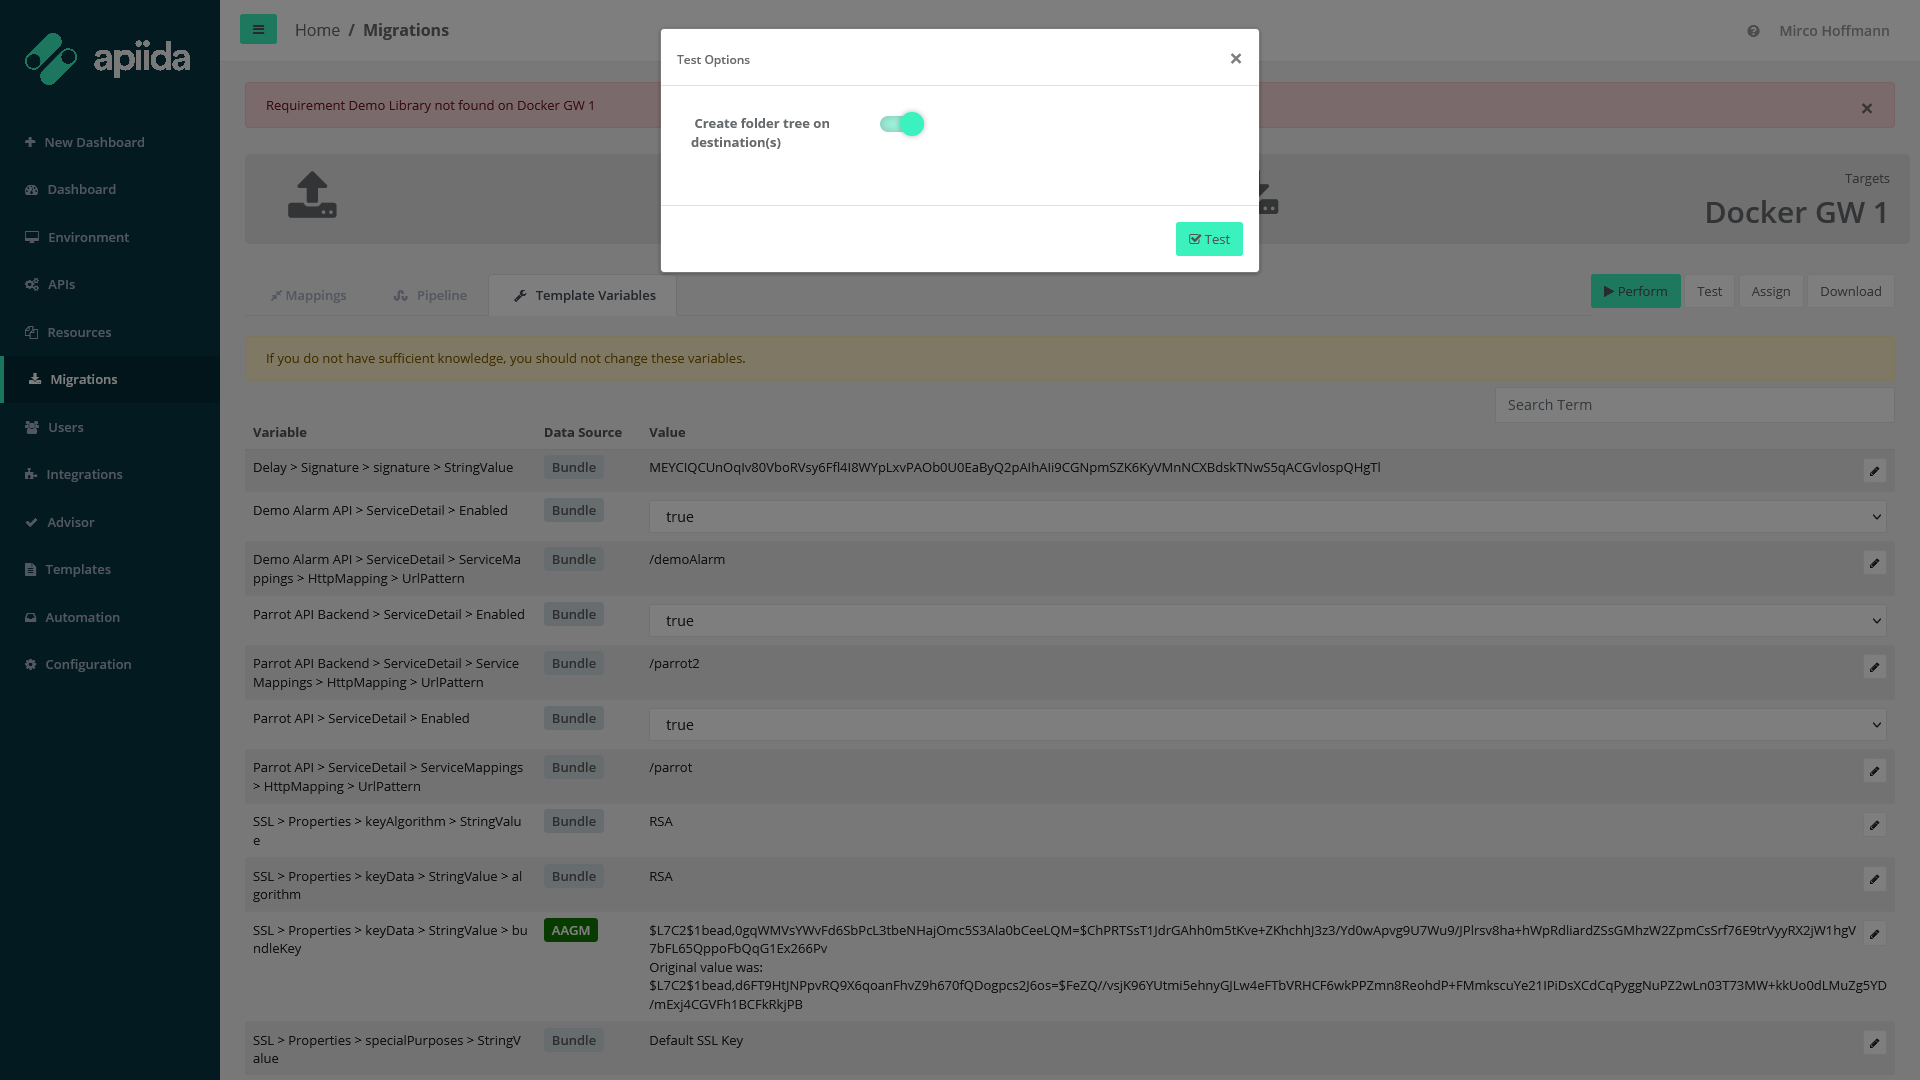Expand Parrot API Enabled dropdown

1266,725
